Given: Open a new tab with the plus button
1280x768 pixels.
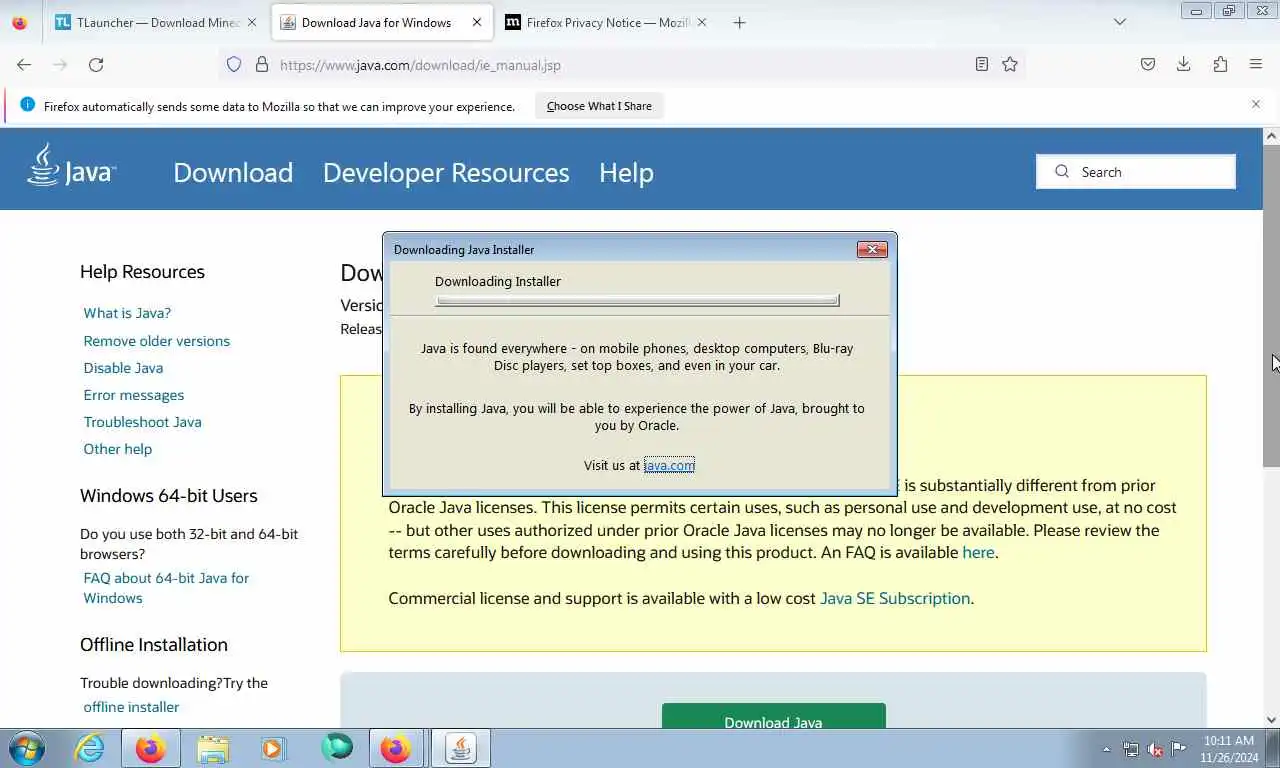Looking at the screenshot, I should 739,22.
